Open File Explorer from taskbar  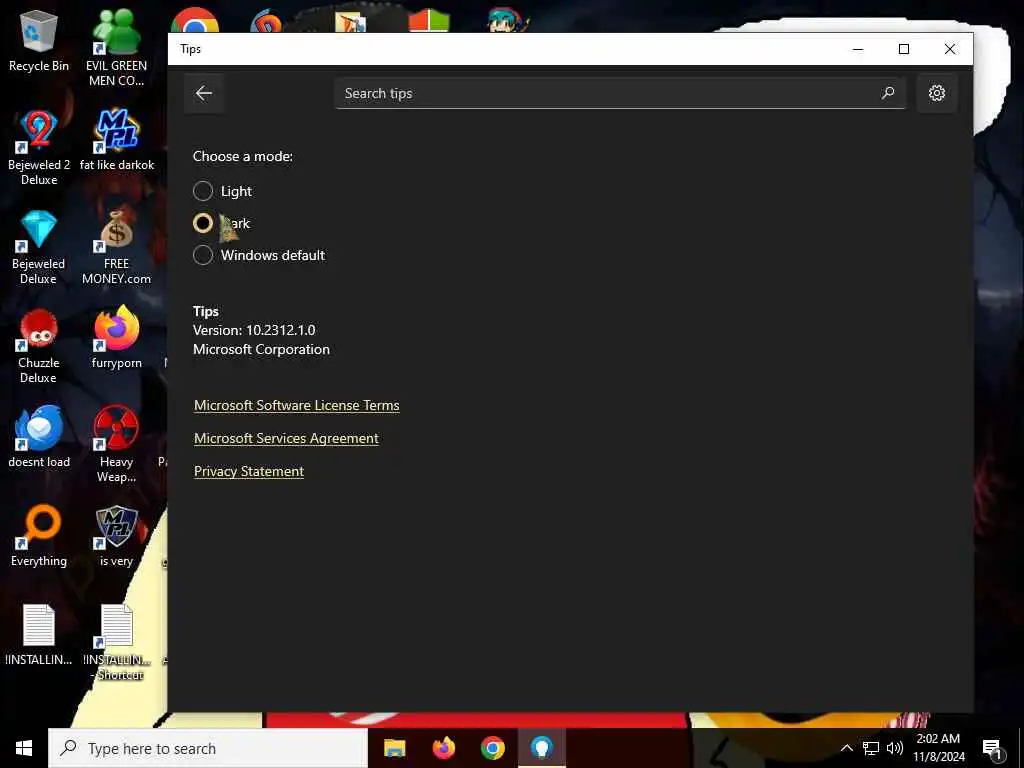click(x=394, y=748)
